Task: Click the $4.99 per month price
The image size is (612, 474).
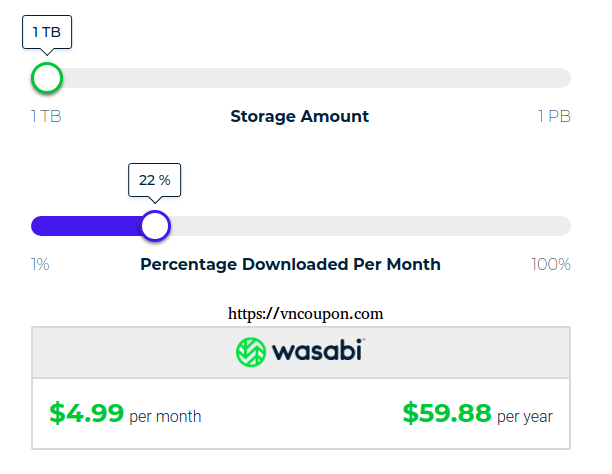Action: pos(86,413)
